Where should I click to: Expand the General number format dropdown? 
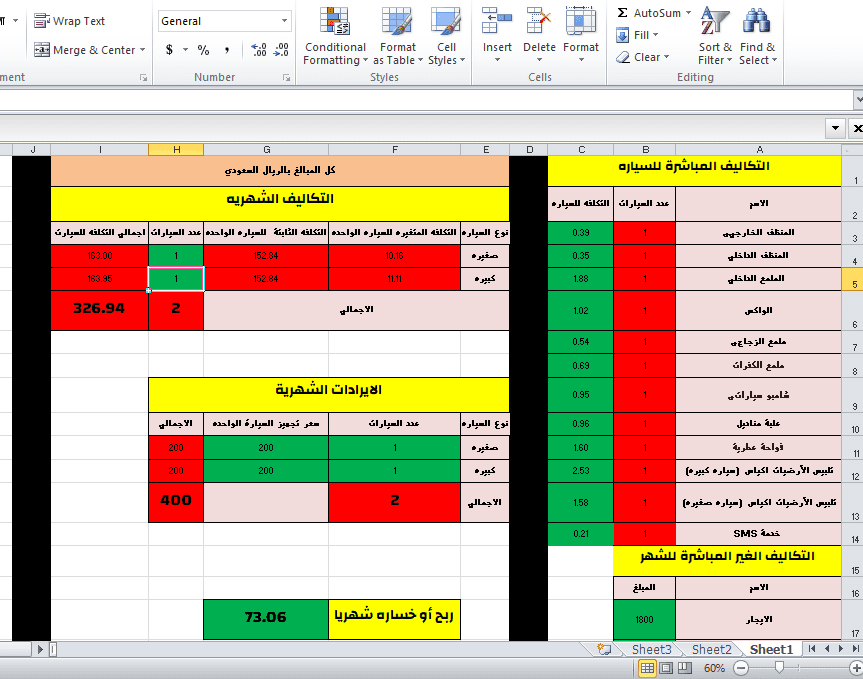(x=285, y=21)
